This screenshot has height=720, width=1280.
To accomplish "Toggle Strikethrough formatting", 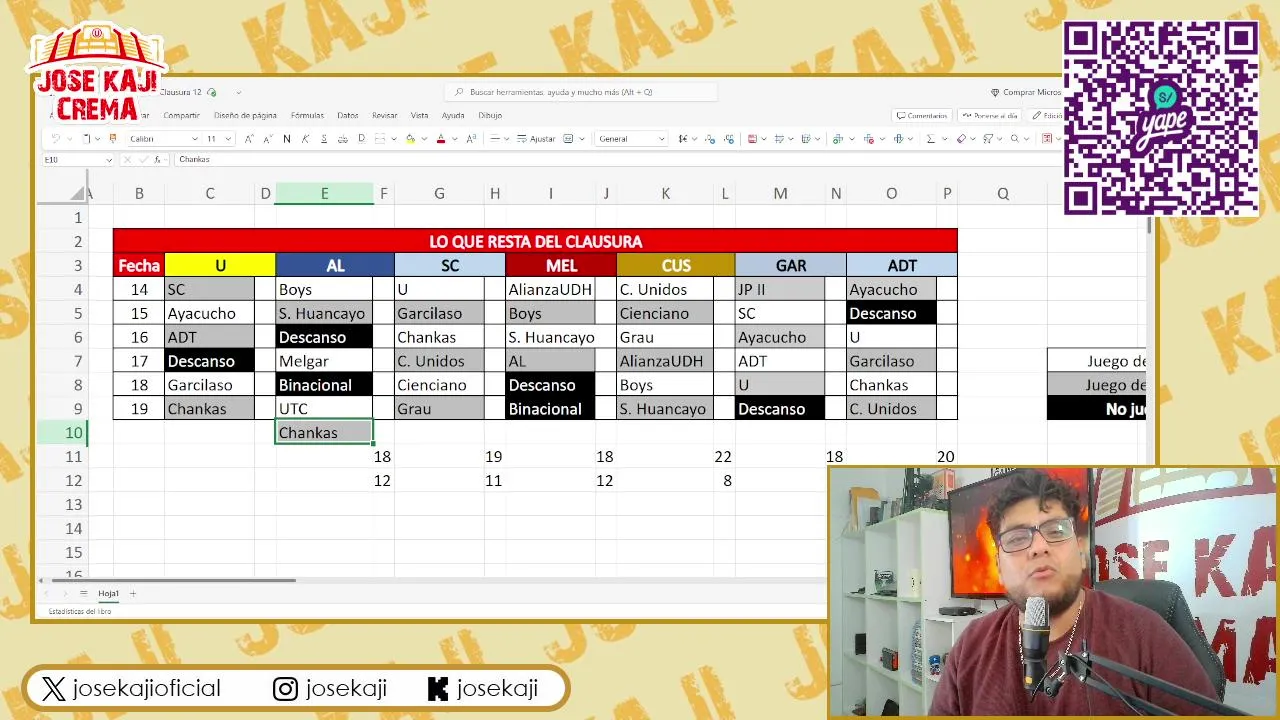I will coord(342,139).
